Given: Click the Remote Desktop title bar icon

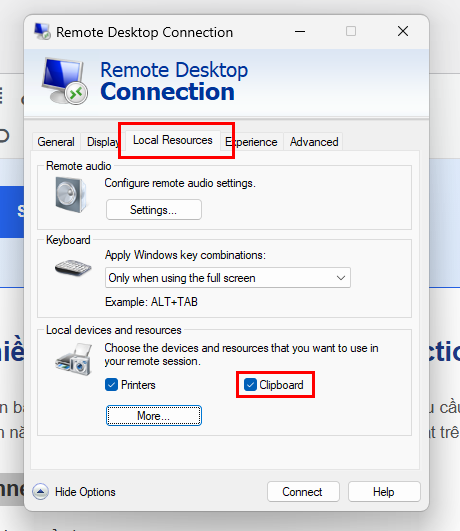Looking at the screenshot, I should tap(42, 31).
